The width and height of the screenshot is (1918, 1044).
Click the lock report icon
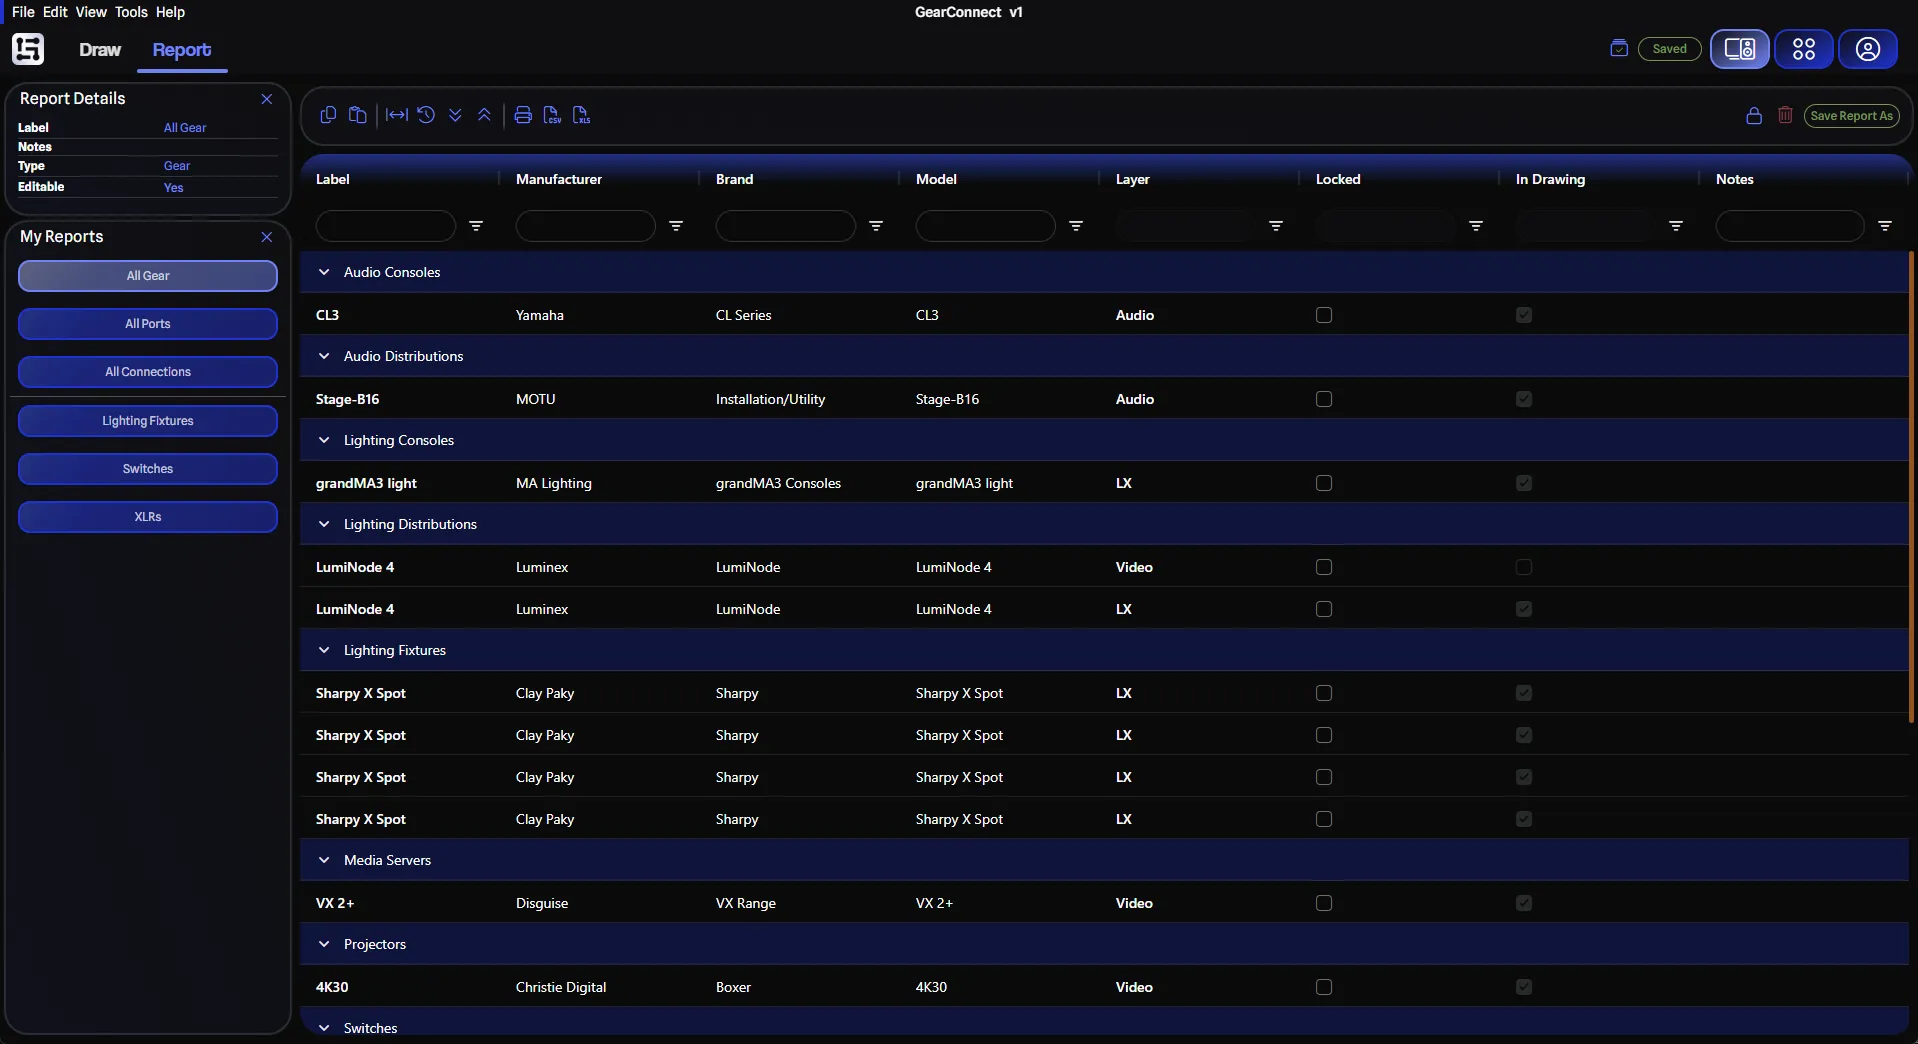tap(1754, 116)
